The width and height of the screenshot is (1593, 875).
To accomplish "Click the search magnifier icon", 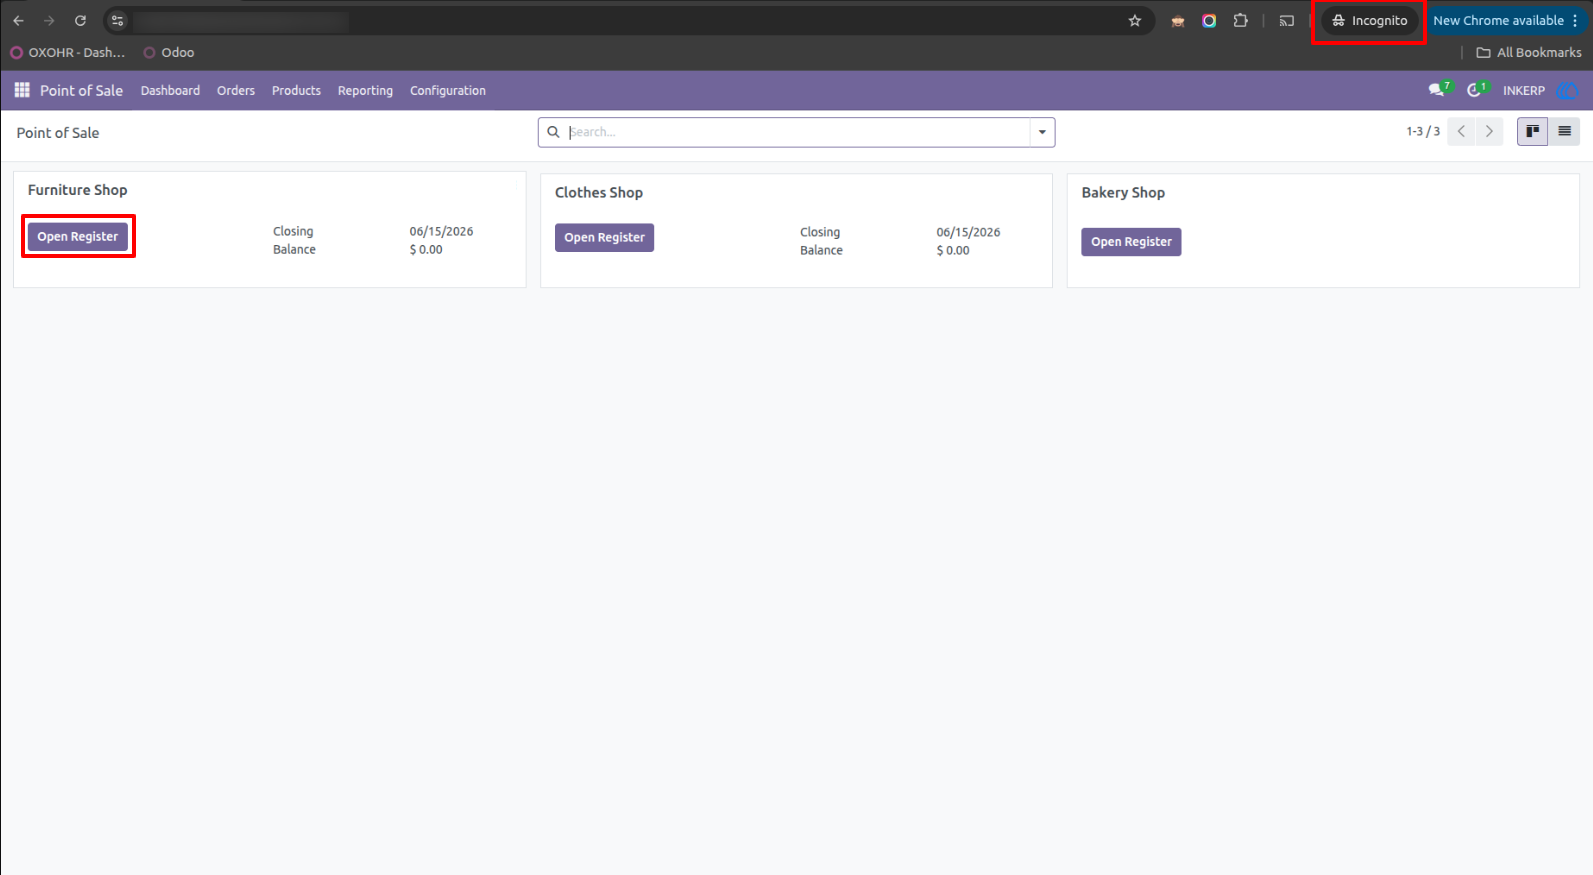I will 553,132.
